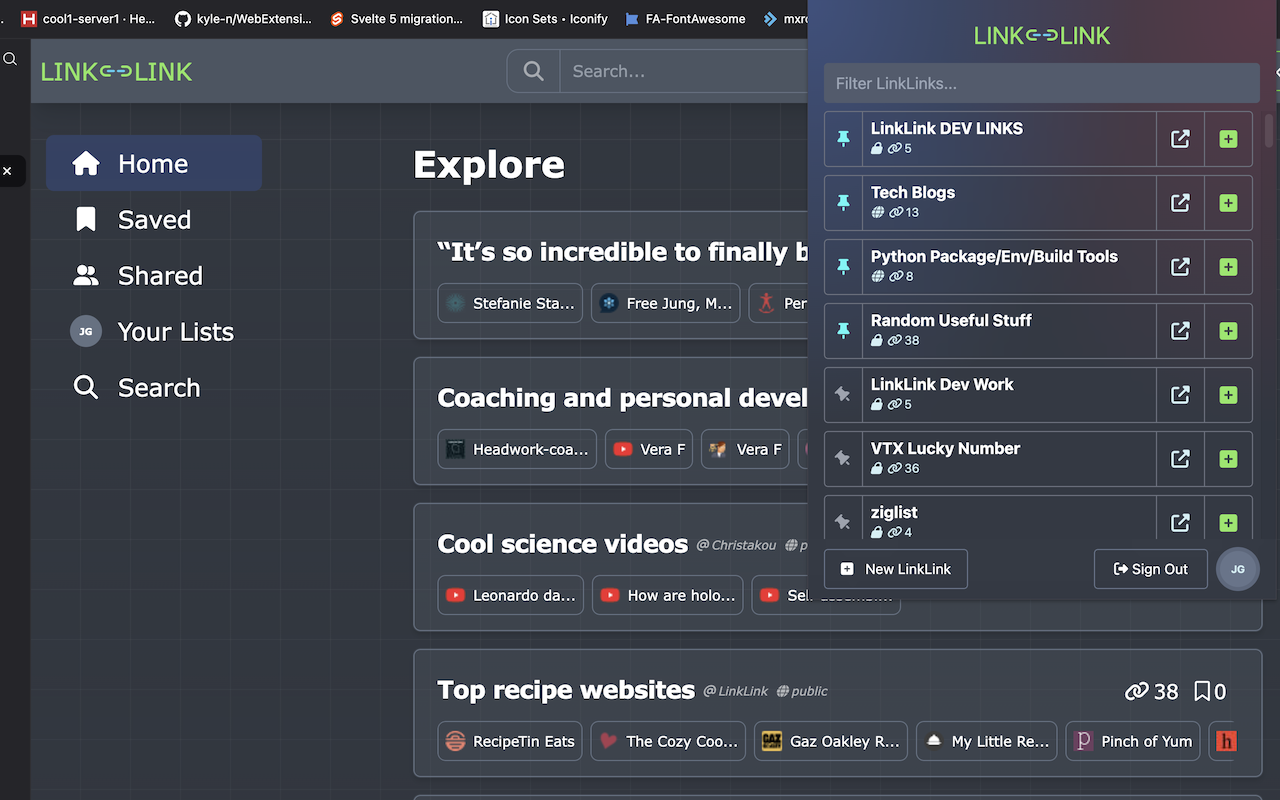Open the Saved section via its bookmark icon
Viewport: 1280px width, 800px height.
(84, 219)
